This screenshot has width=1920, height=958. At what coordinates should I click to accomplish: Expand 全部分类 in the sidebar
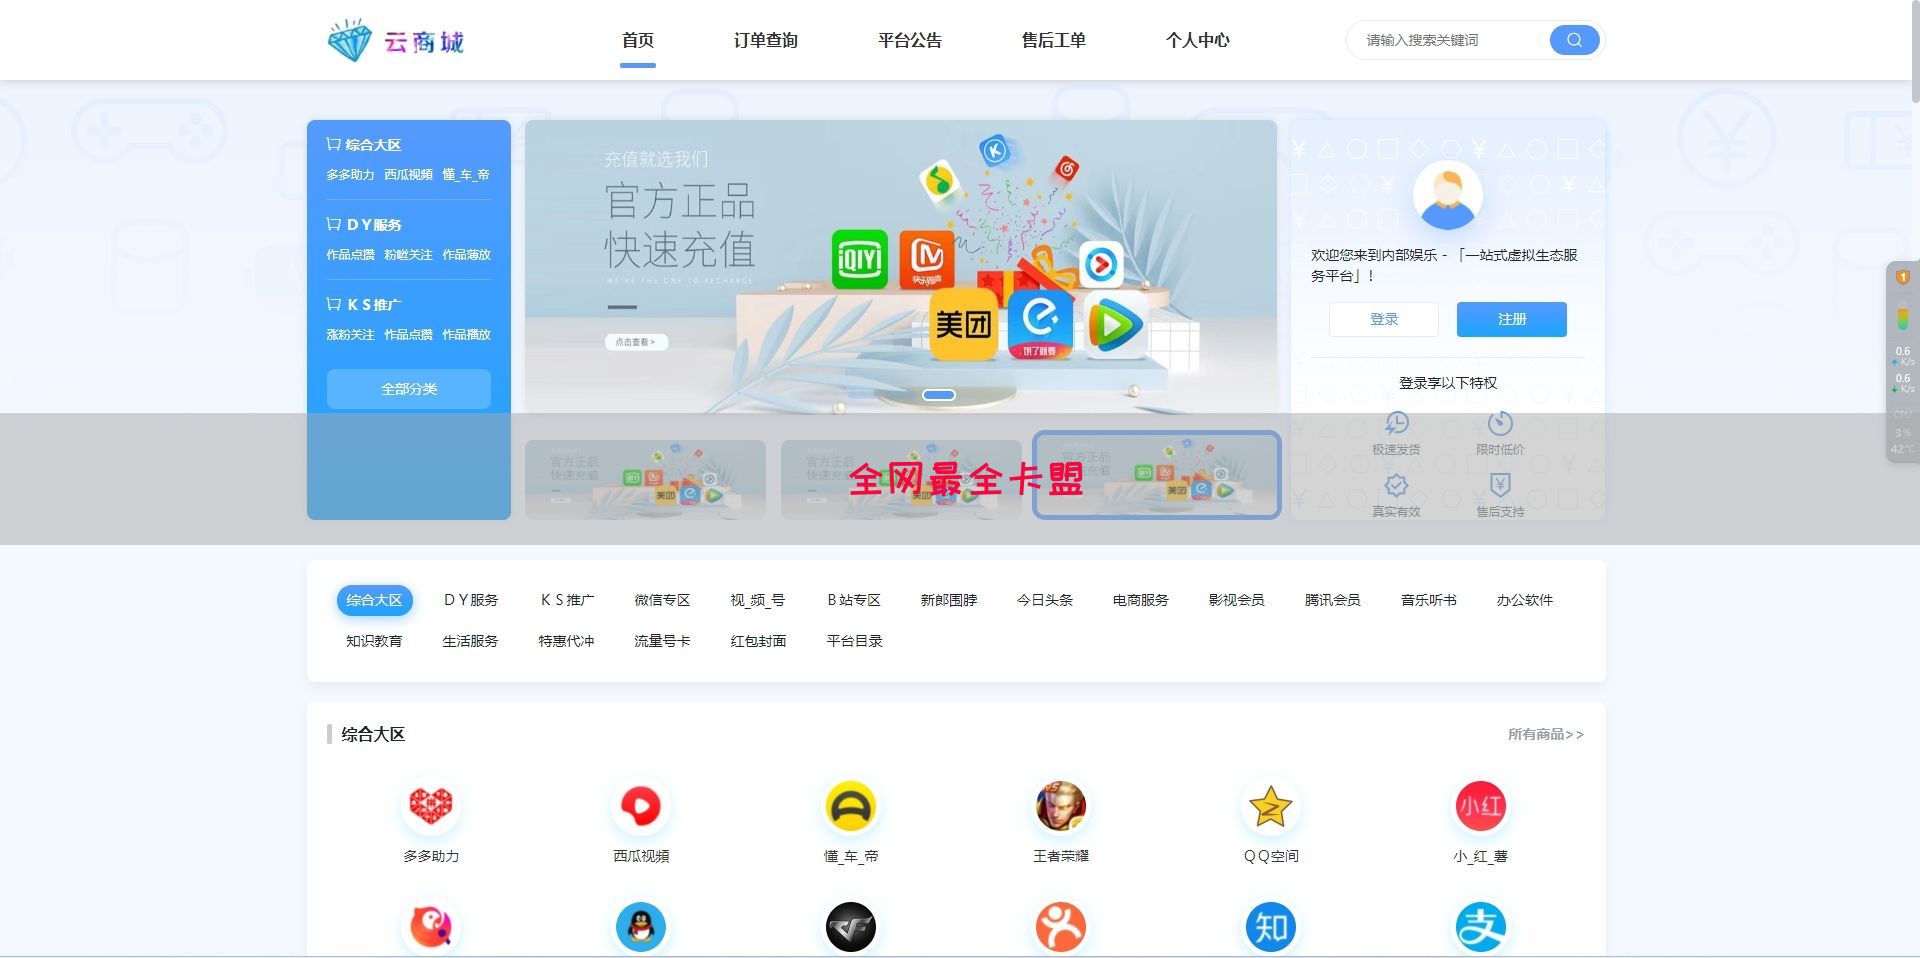tap(408, 389)
